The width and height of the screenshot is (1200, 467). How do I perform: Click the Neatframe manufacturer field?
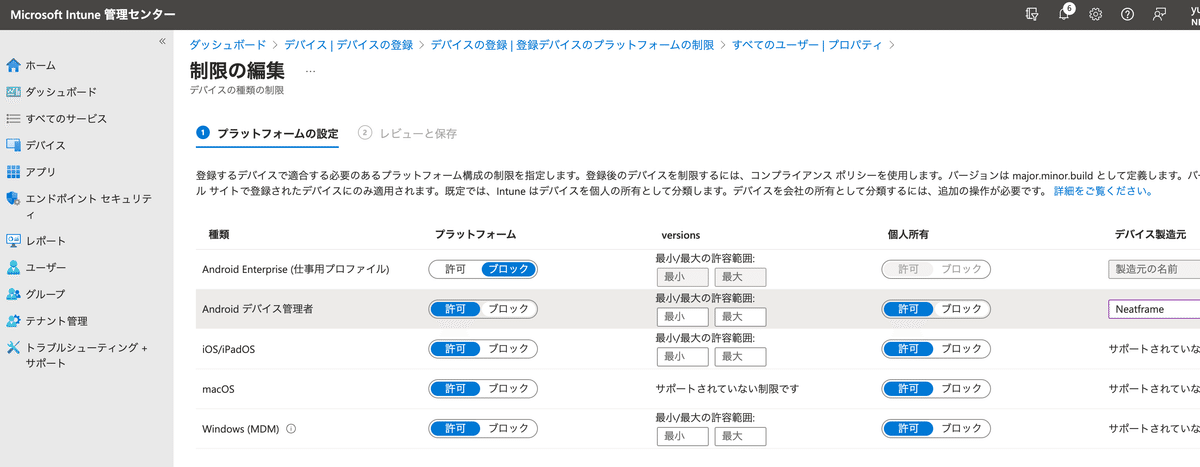(1154, 309)
